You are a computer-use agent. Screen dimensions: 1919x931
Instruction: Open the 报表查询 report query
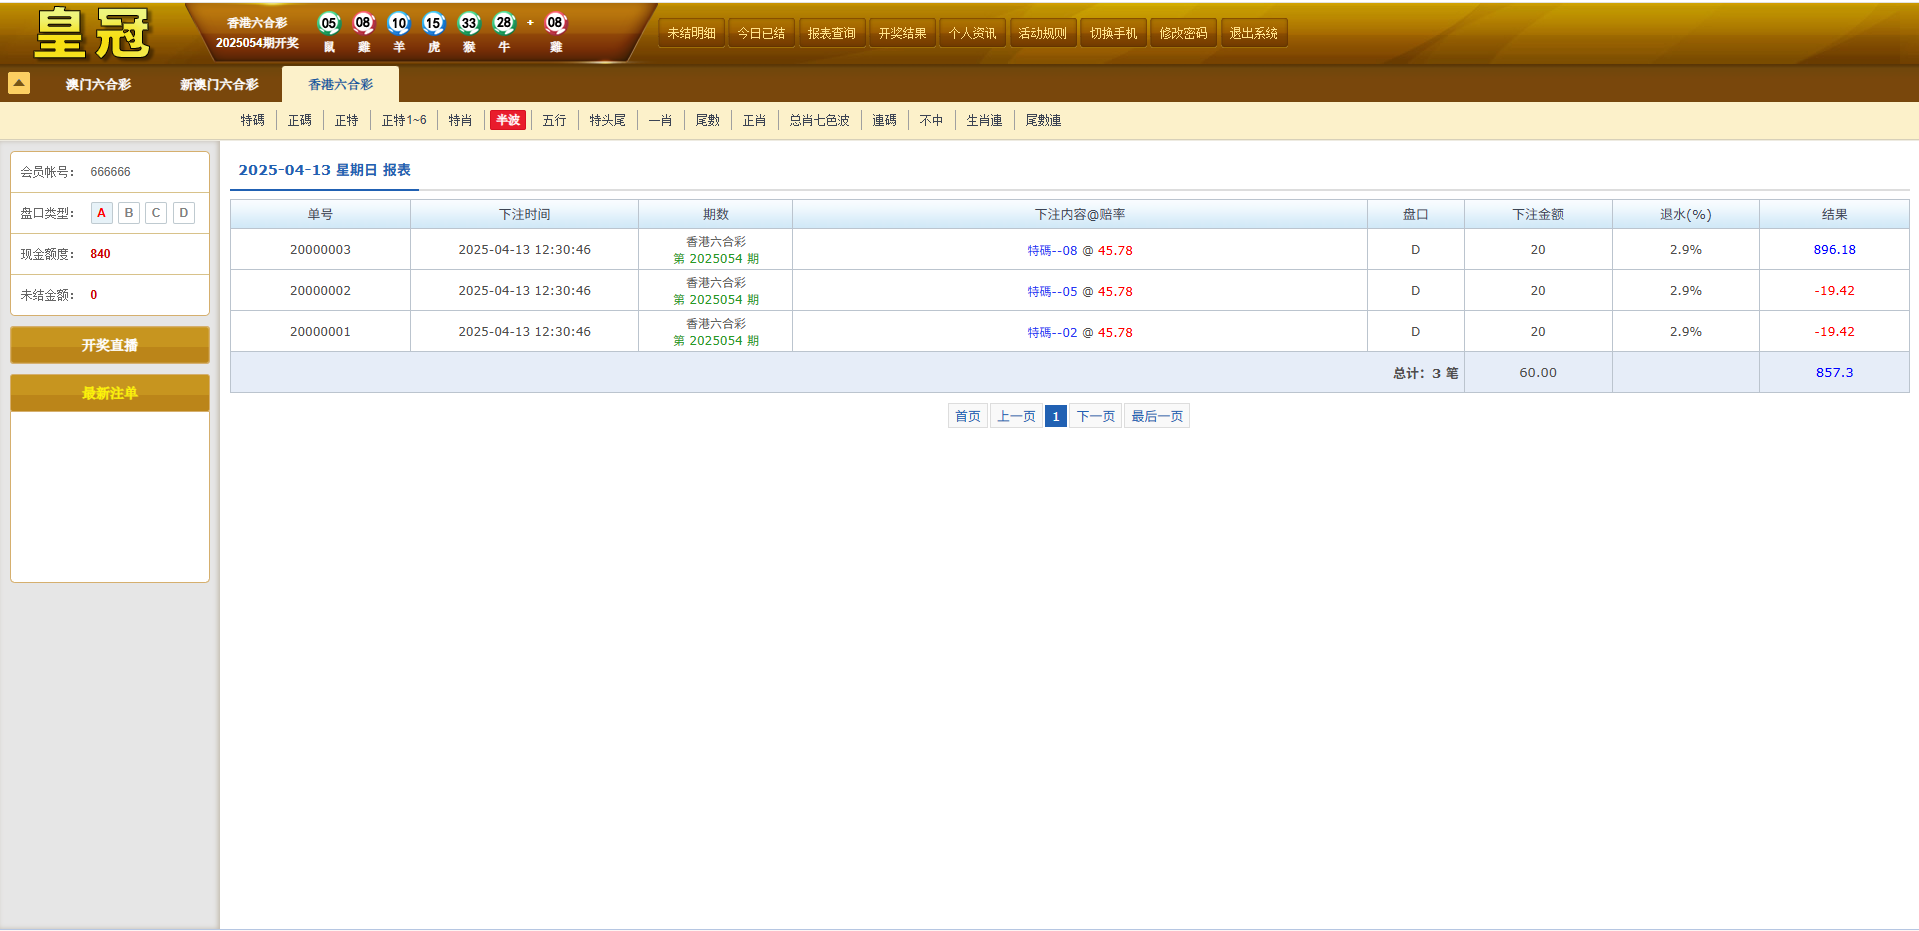point(831,31)
